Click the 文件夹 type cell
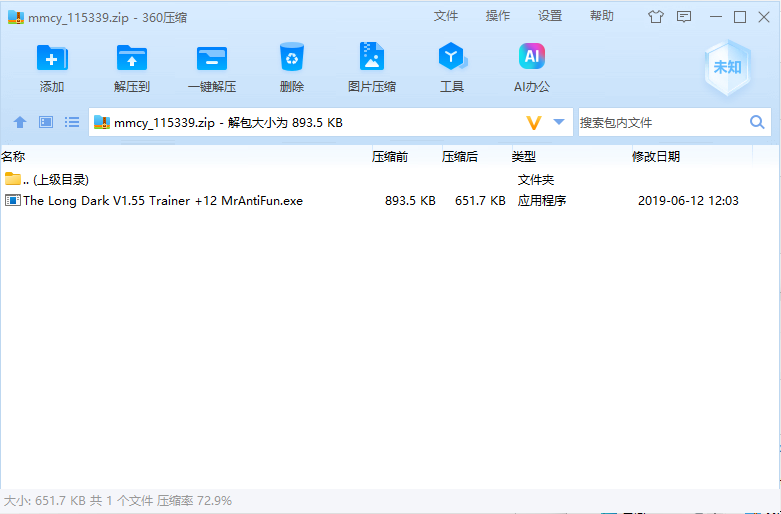This screenshot has height=514, width=781. pyautogui.click(x=535, y=179)
